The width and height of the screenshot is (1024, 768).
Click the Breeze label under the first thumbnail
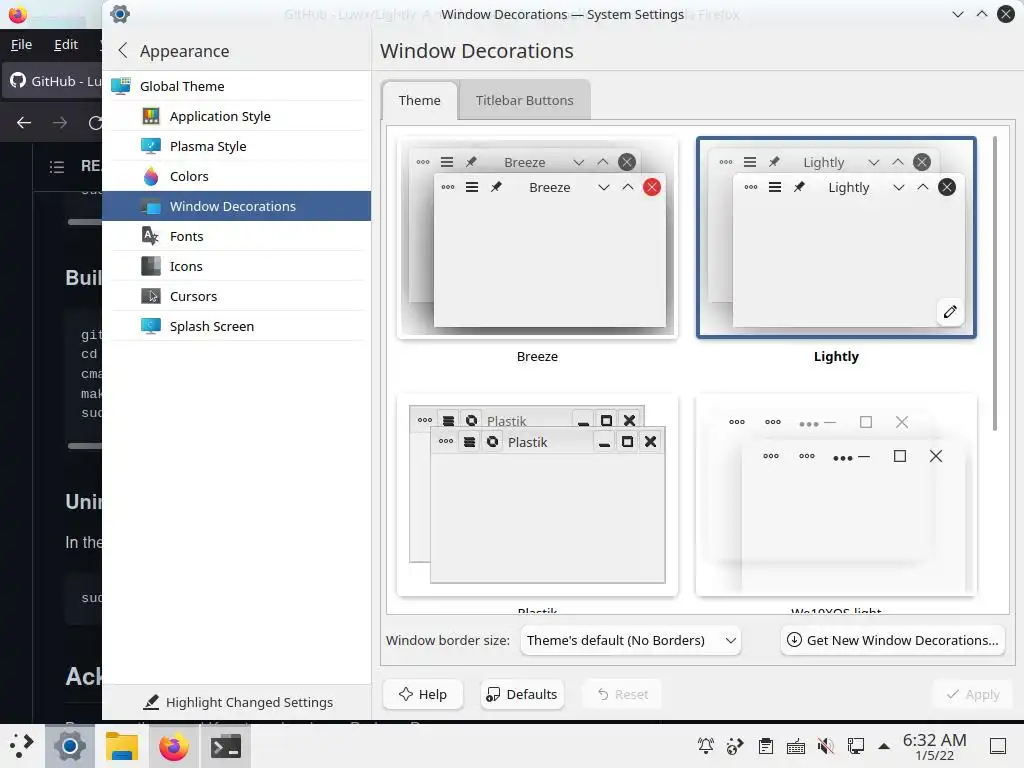(537, 357)
